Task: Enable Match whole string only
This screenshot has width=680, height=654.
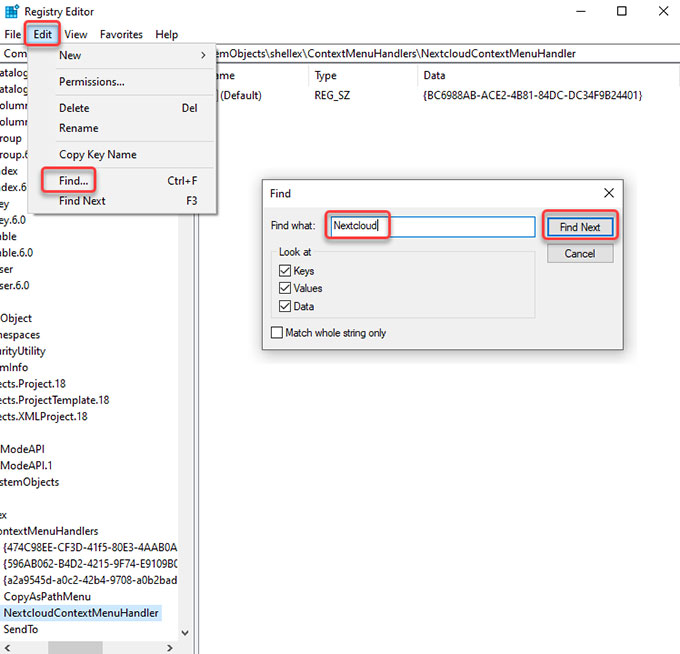Action: (277, 333)
